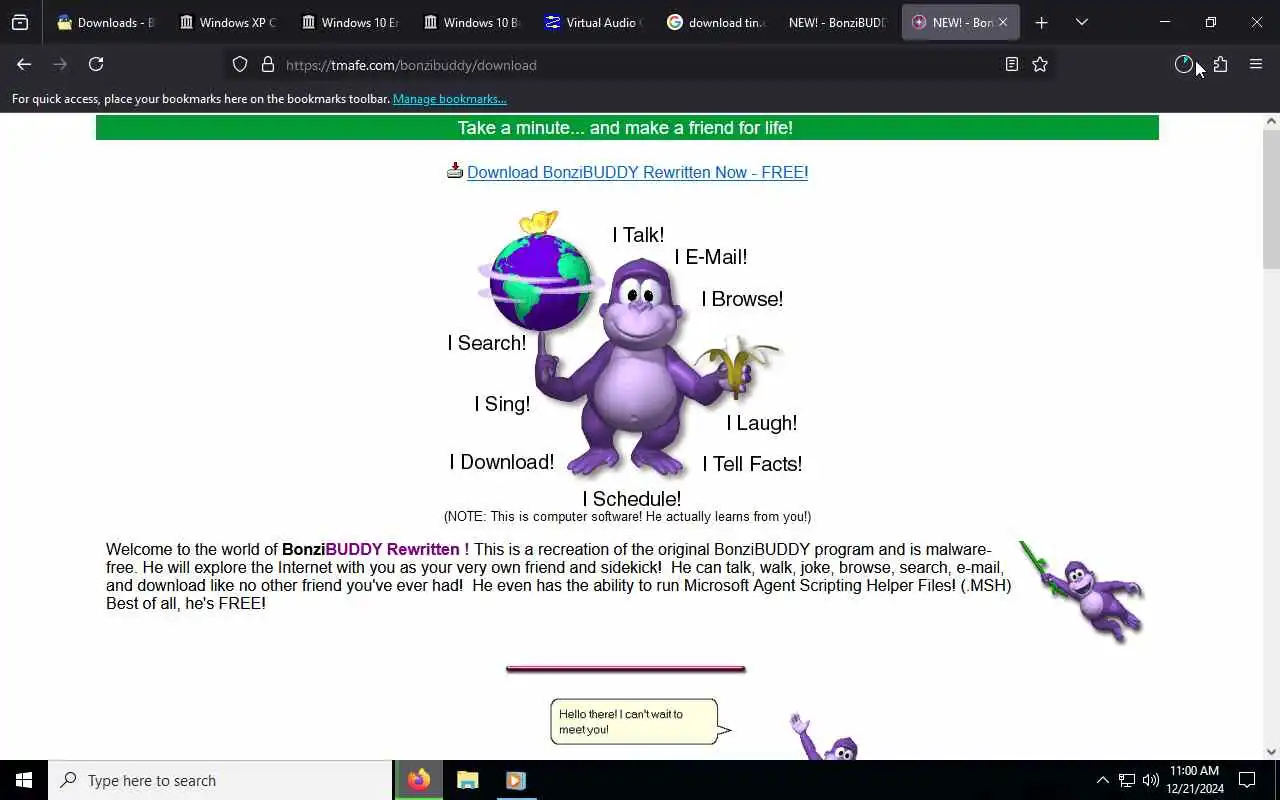Screen dimensions: 1280x800
Task: Click 'I Download!' text
Action: 502,462
